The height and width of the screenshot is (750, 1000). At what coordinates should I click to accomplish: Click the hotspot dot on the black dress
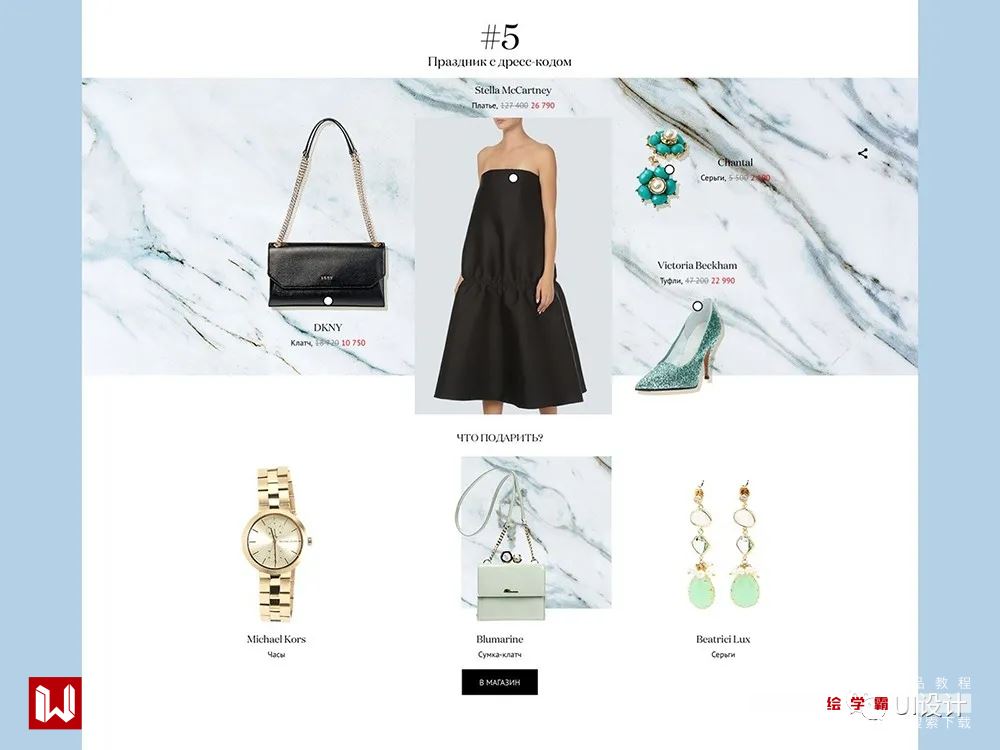point(513,179)
